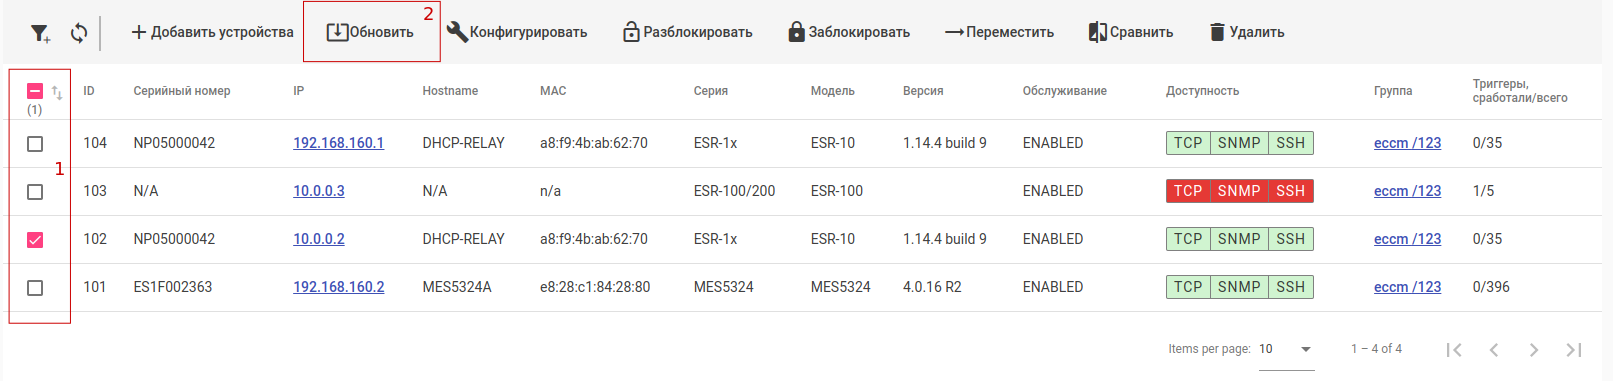The width and height of the screenshot is (1613, 381).
Task: Uncheck the selected device 102 checkbox
Action: (35, 240)
